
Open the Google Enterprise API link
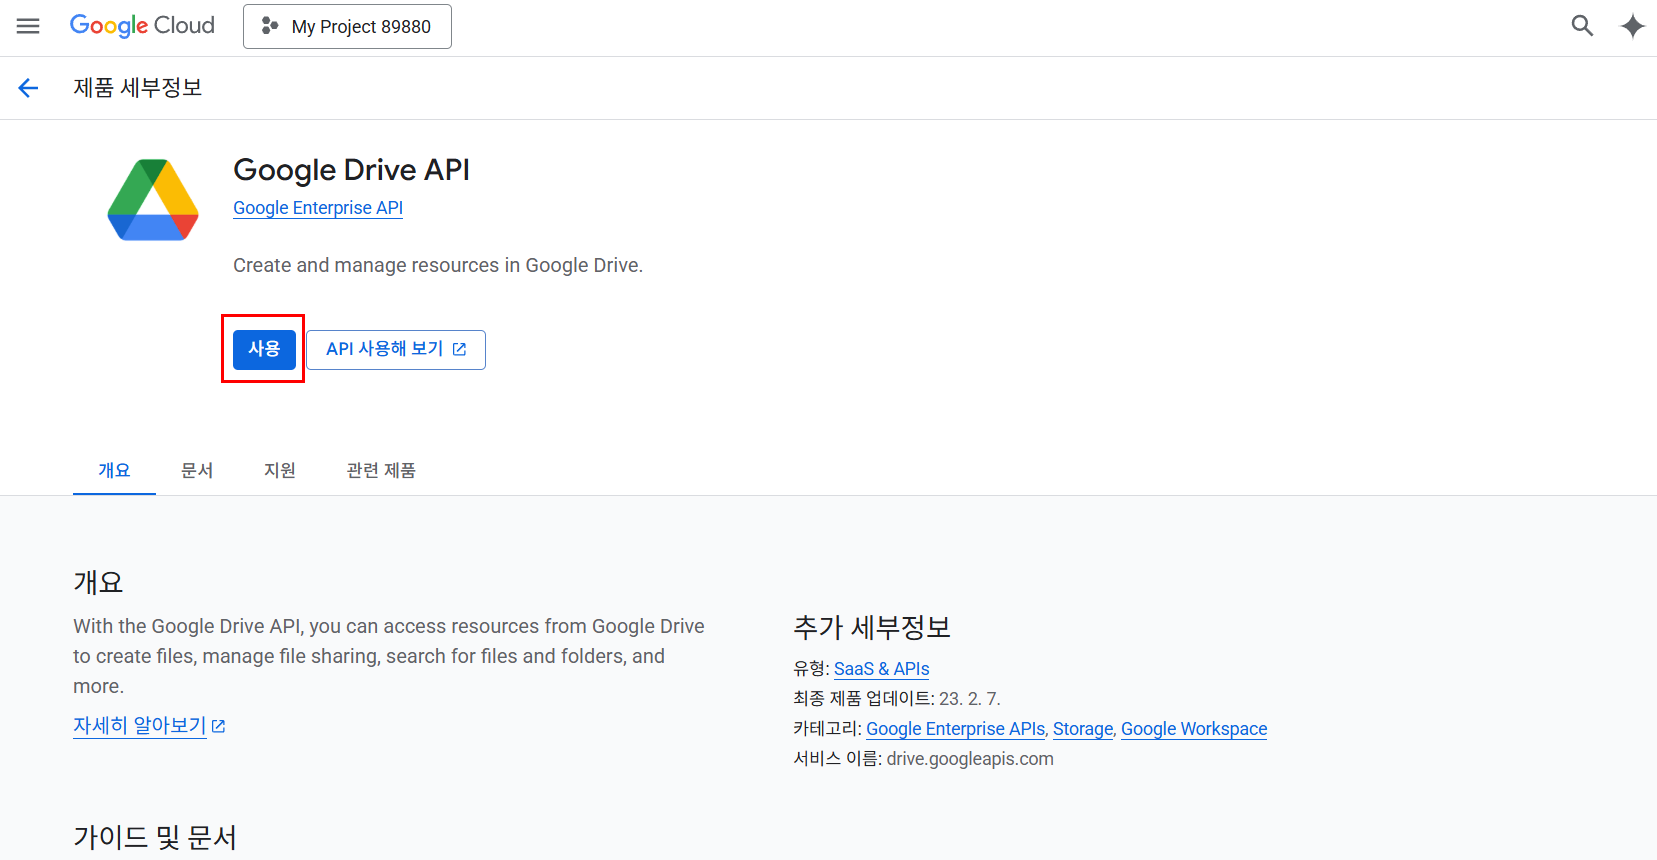pyautogui.click(x=318, y=208)
